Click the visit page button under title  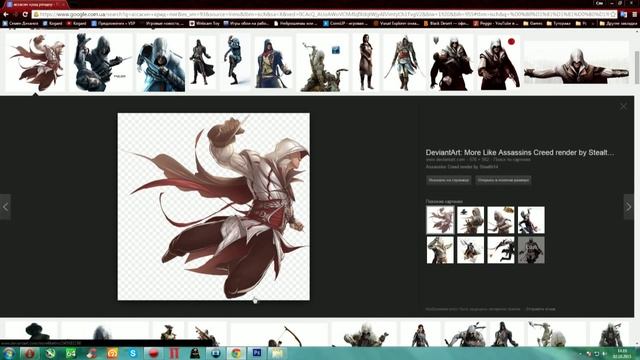448,180
